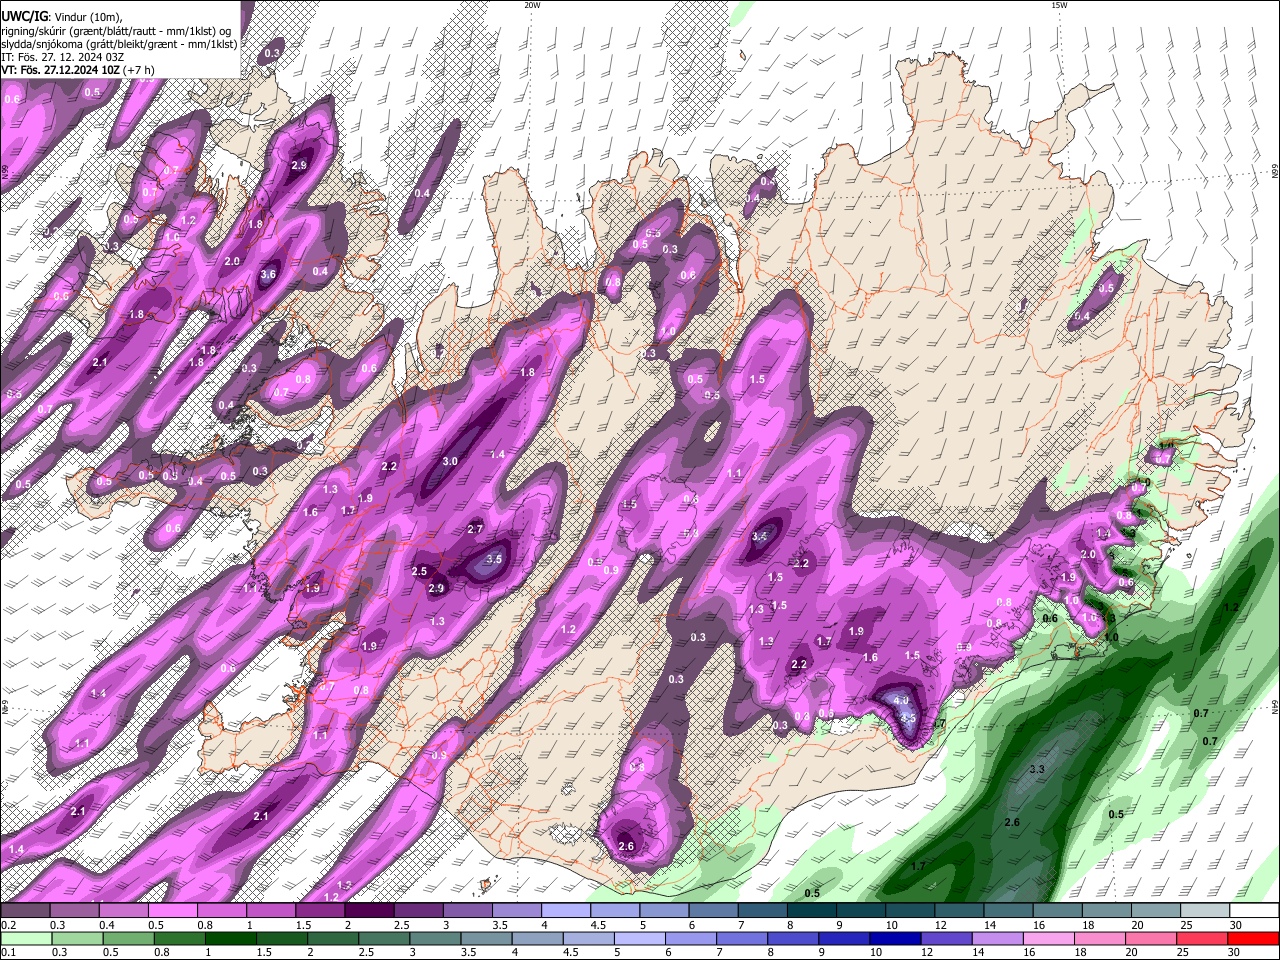The width and height of the screenshot is (1280, 960).
Task: Click the 'slydda/snjókoma' legend description line
Action: click(x=119, y=44)
